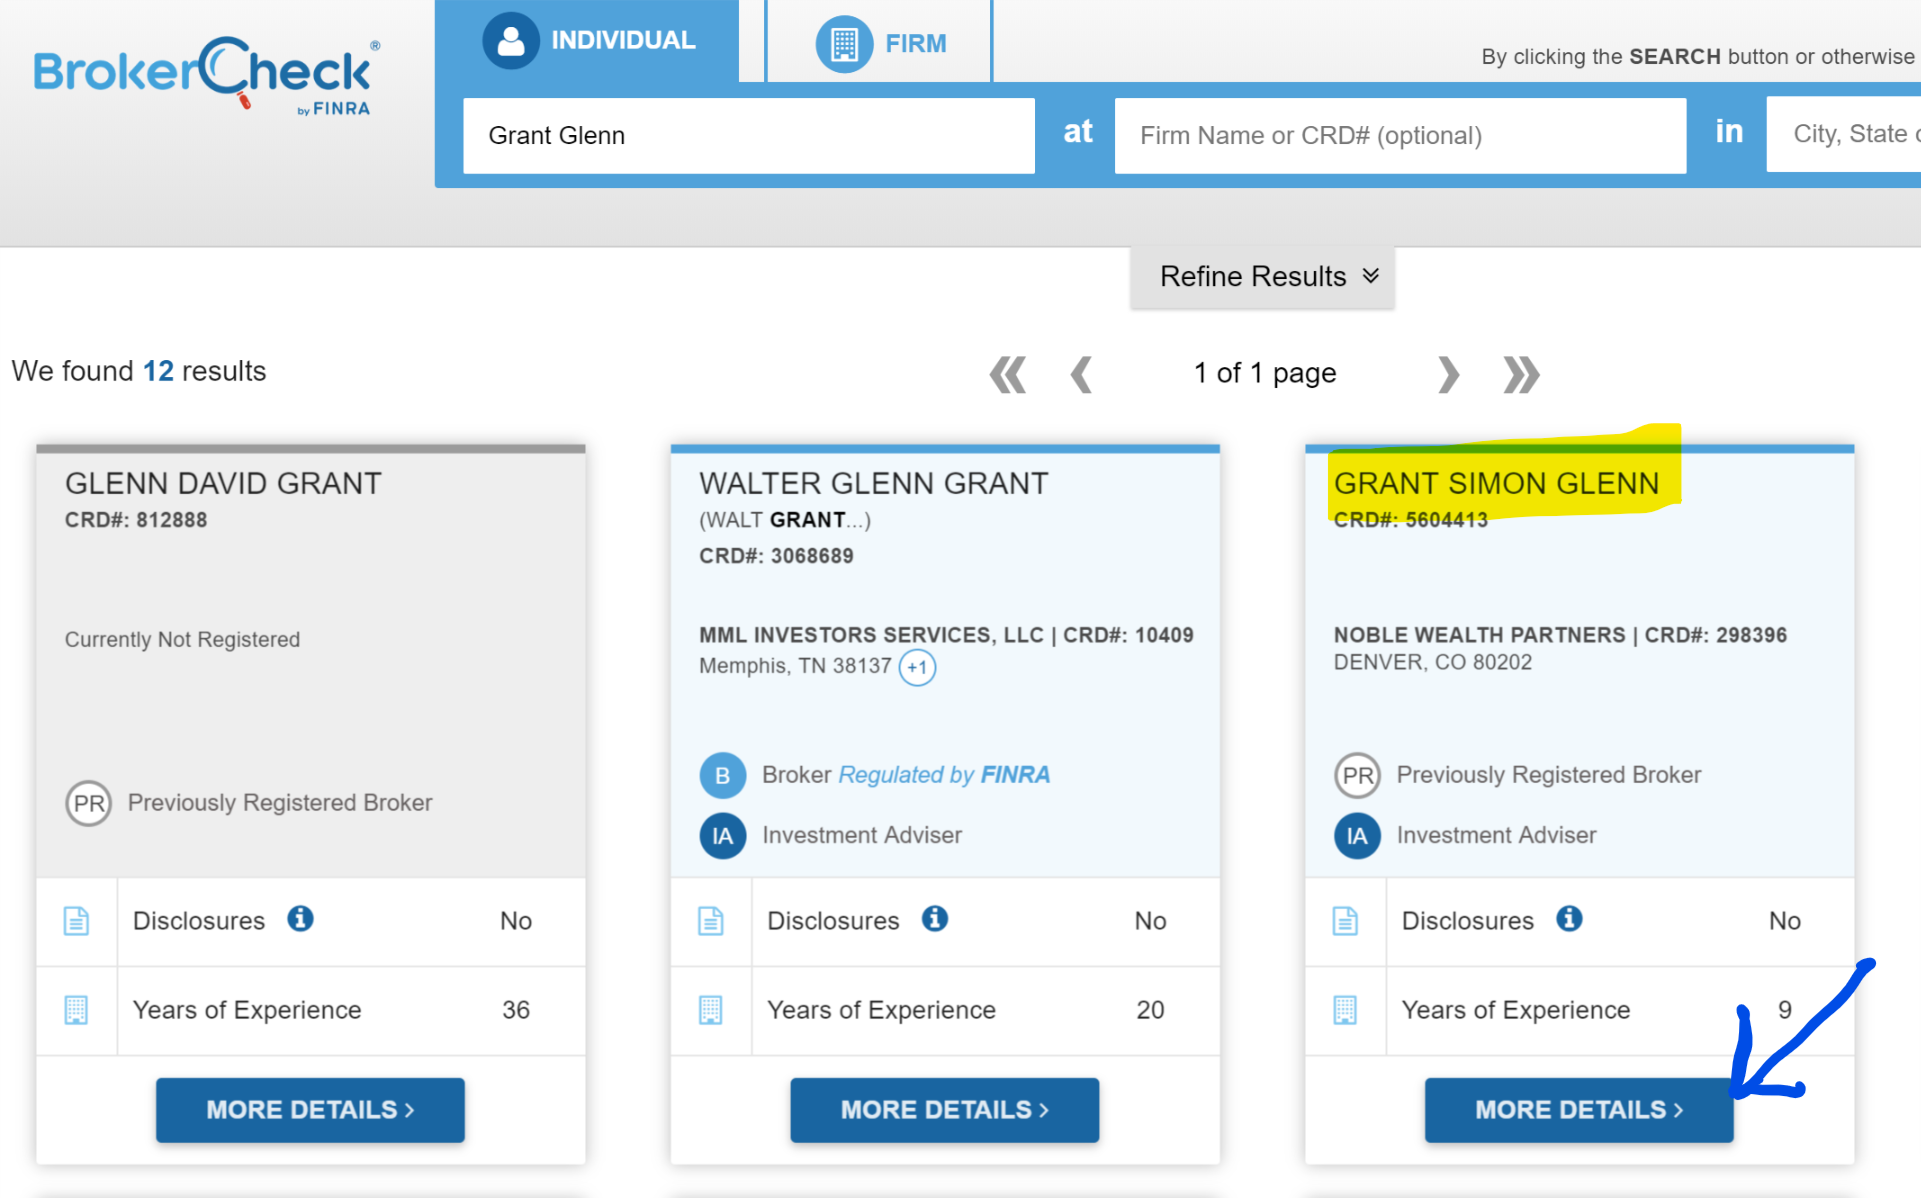Open the GRANT SIMON GLENN name heading
The image size is (1921, 1198).
(1496, 484)
